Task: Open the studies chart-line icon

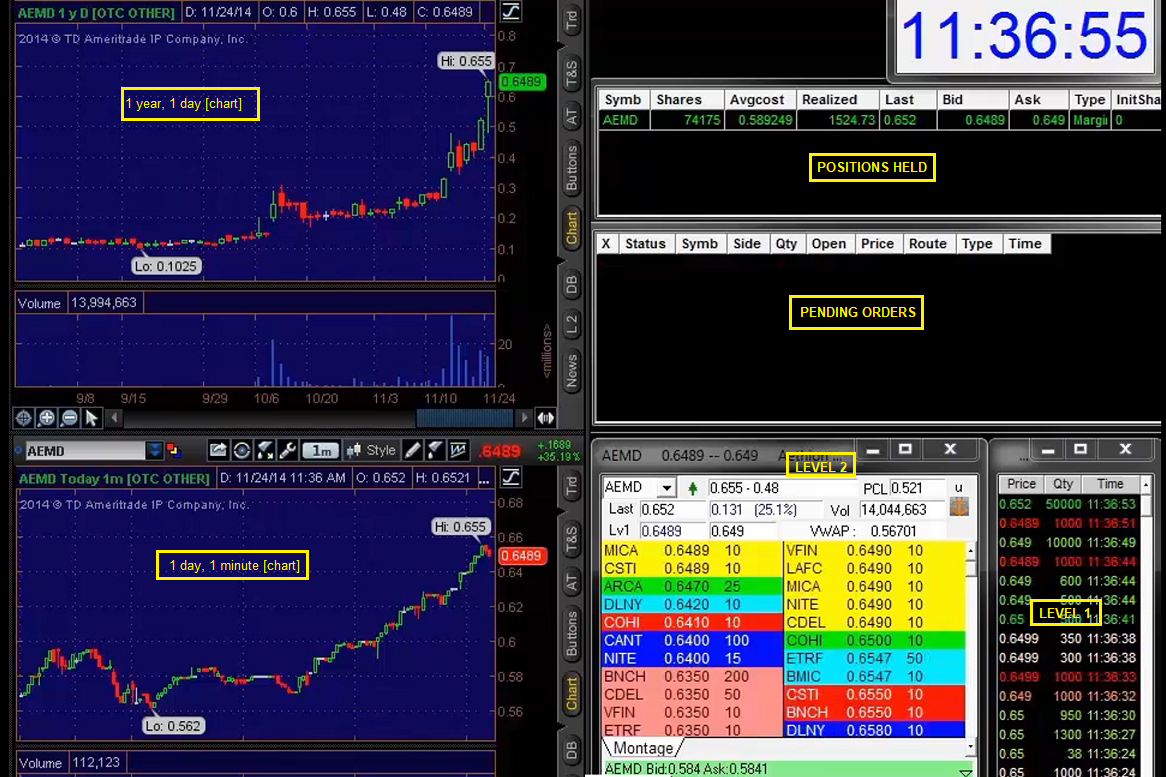Action: (x=459, y=450)
